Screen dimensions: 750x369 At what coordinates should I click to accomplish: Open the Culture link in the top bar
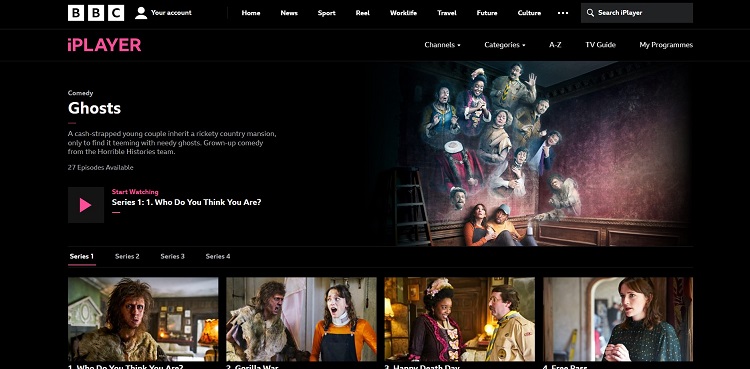click(x=529, y=13)
